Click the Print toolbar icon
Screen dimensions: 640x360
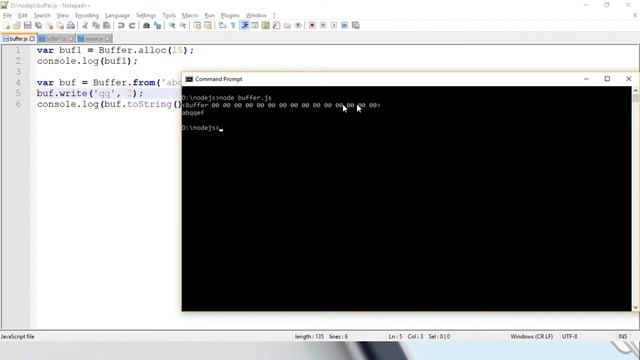pyautogui.click(x=71, y=25)
